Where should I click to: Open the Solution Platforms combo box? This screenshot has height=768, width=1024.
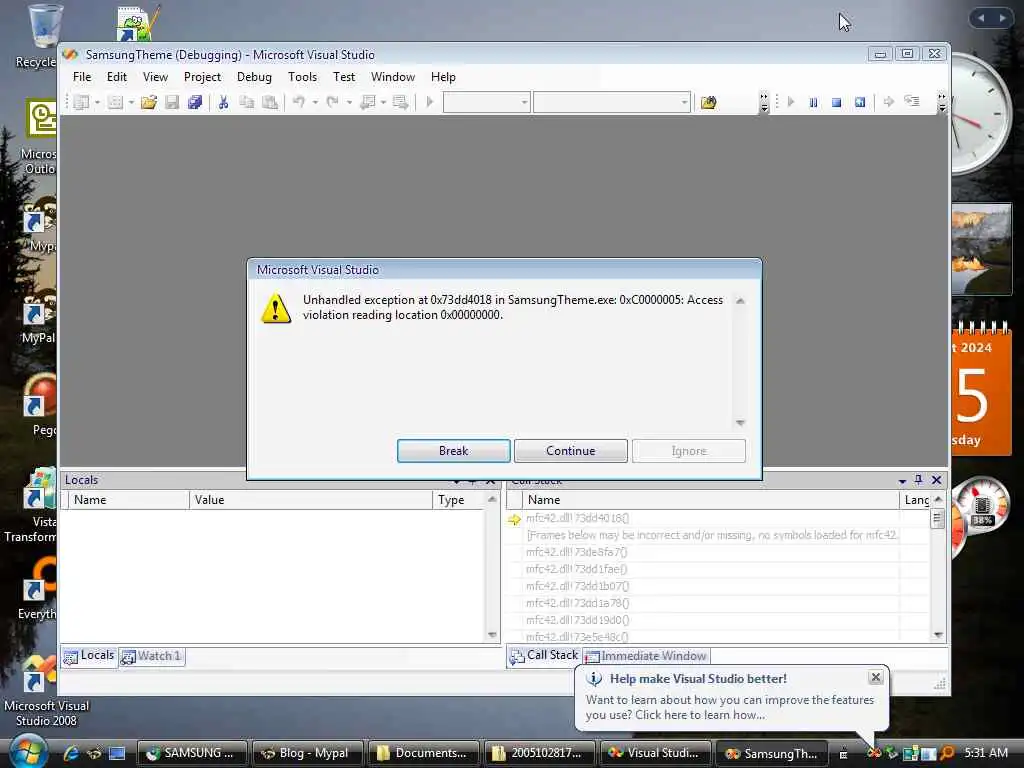[612, 103]
